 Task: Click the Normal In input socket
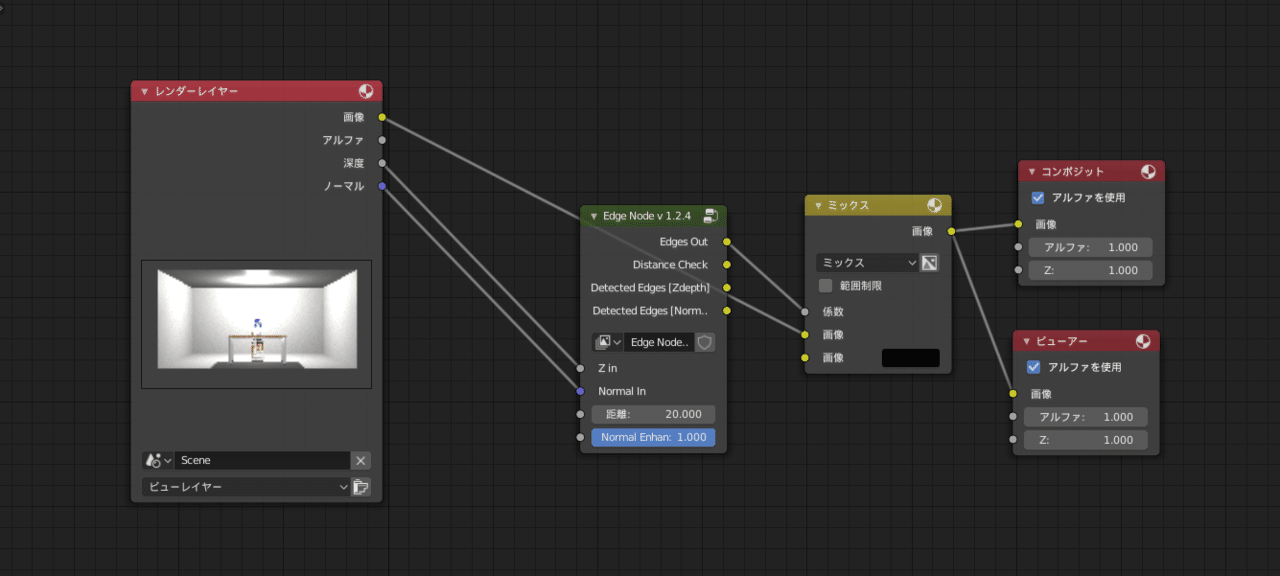[580, 391]
